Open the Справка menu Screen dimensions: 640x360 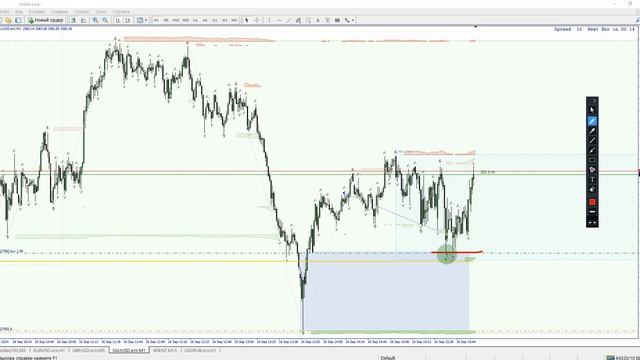tap(121, 12)
